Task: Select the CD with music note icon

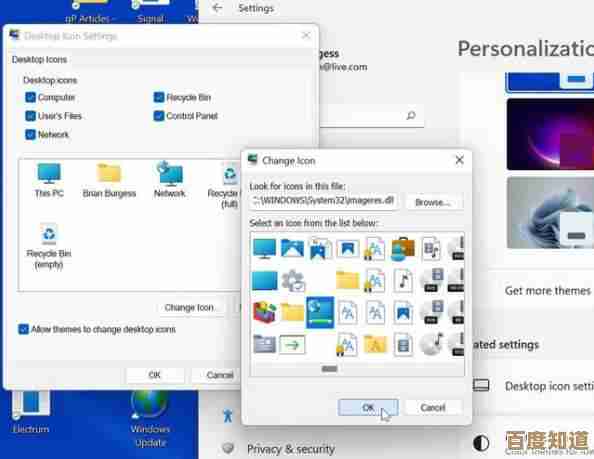Action: coord(431,344)
